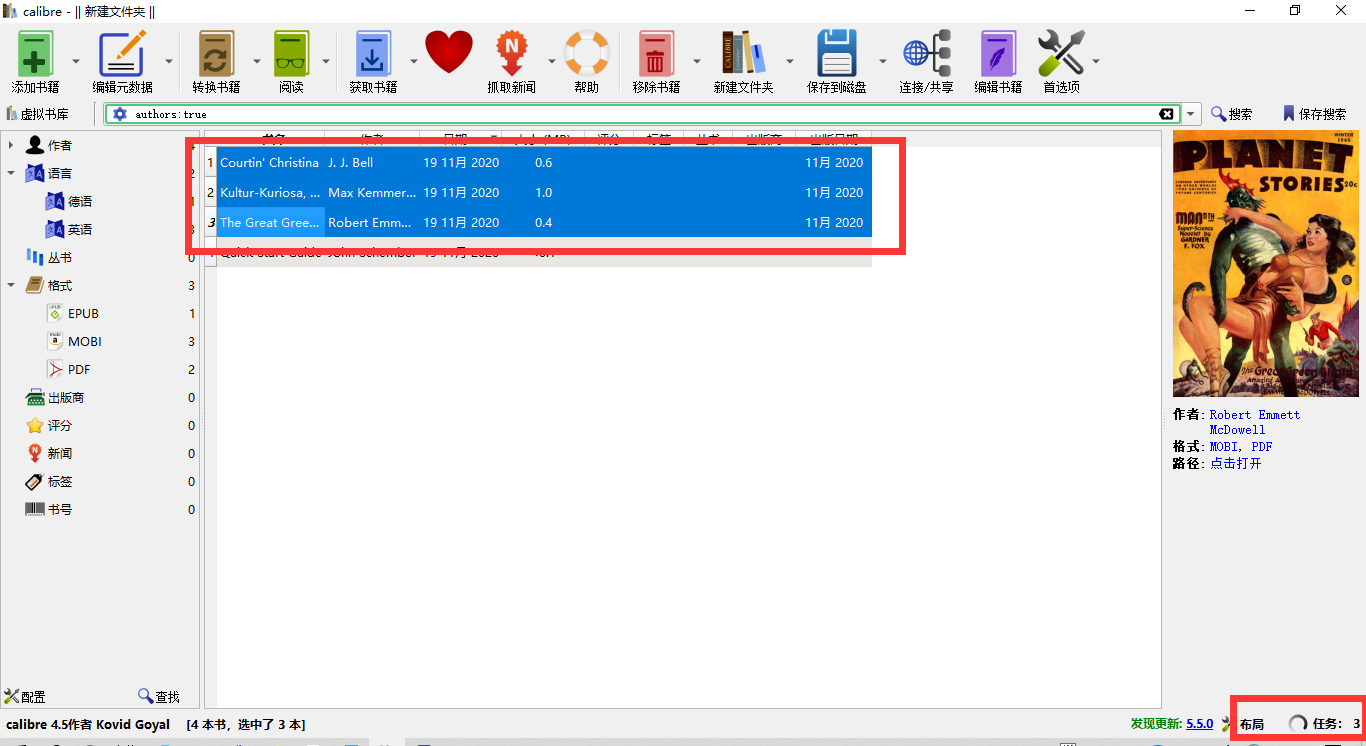Open dropdown arrow next to 获取书籍
Screen dimensions: 1366x746
click(414, 61)
